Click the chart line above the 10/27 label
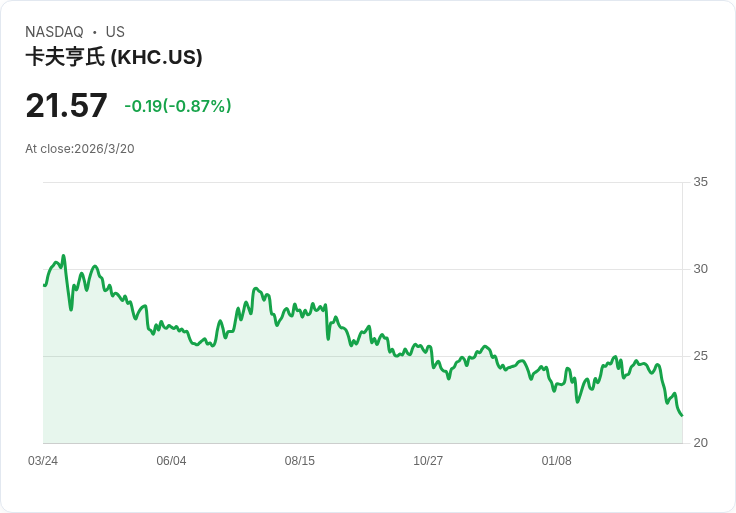The image size is (736, 513). pyautogui.click(x=428, y=348)
